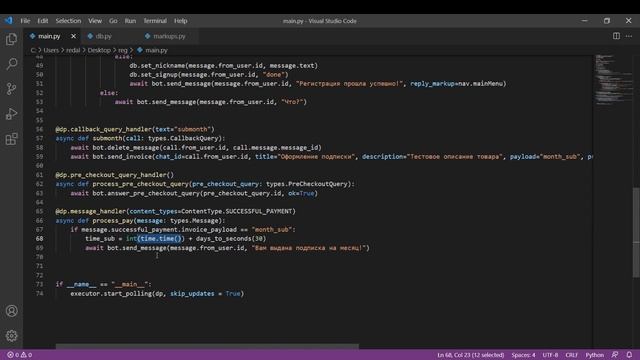Change line endings via CRLF
640x360 pixels.
pos(571,355)
